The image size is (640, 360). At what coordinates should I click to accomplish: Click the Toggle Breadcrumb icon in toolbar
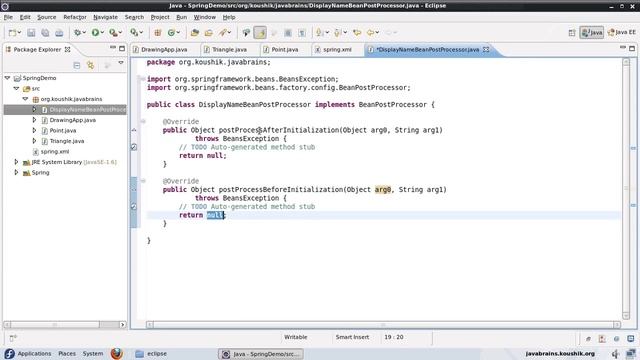(x=246, y=33)
